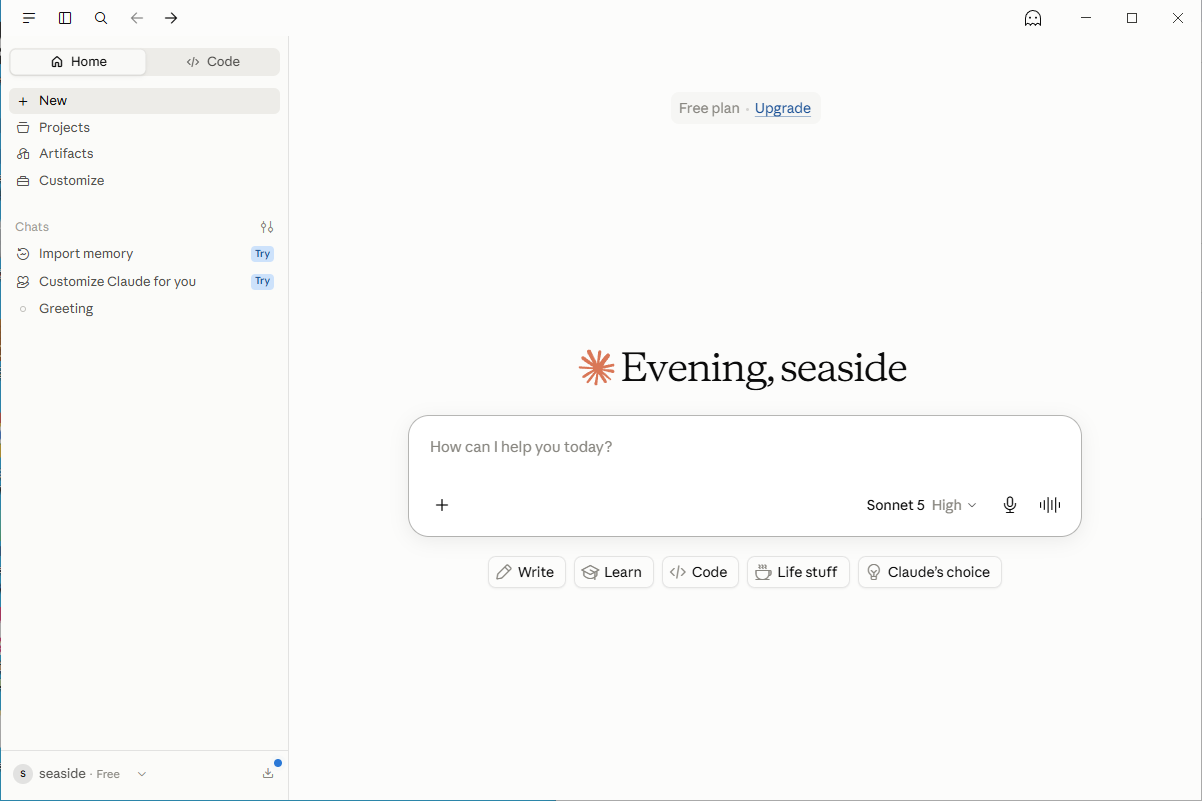Click Try badge beside Customize Claude
Screen dimensions: 1202x801
[262, 282]
